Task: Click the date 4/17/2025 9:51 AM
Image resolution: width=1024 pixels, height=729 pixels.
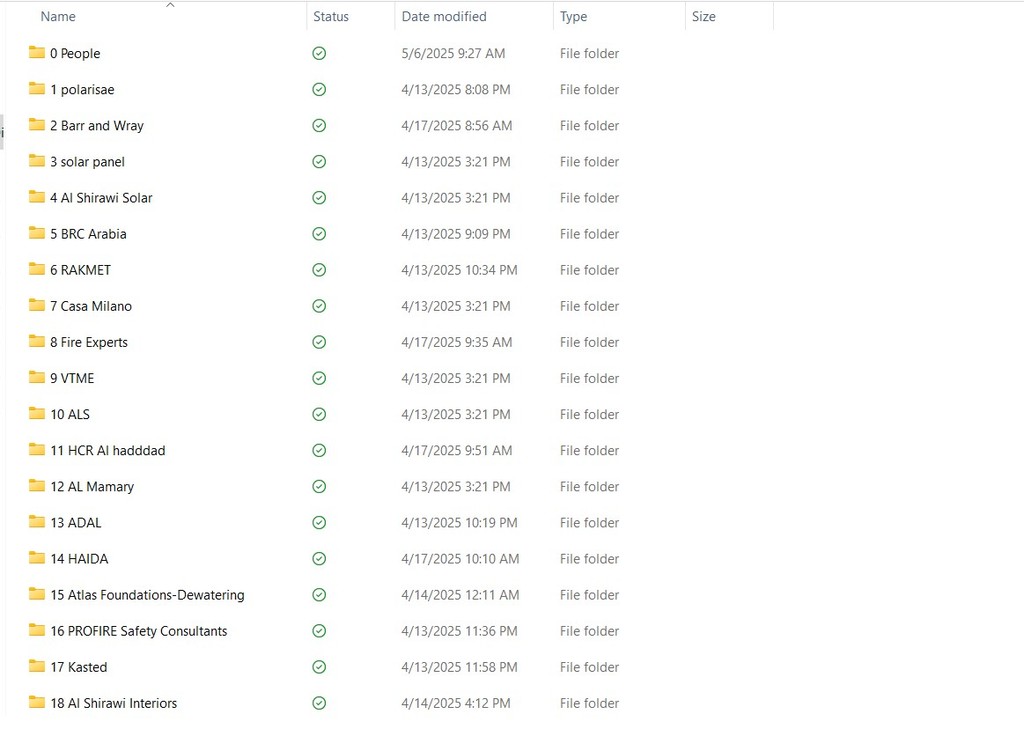Action: click(x=456, y=451)
